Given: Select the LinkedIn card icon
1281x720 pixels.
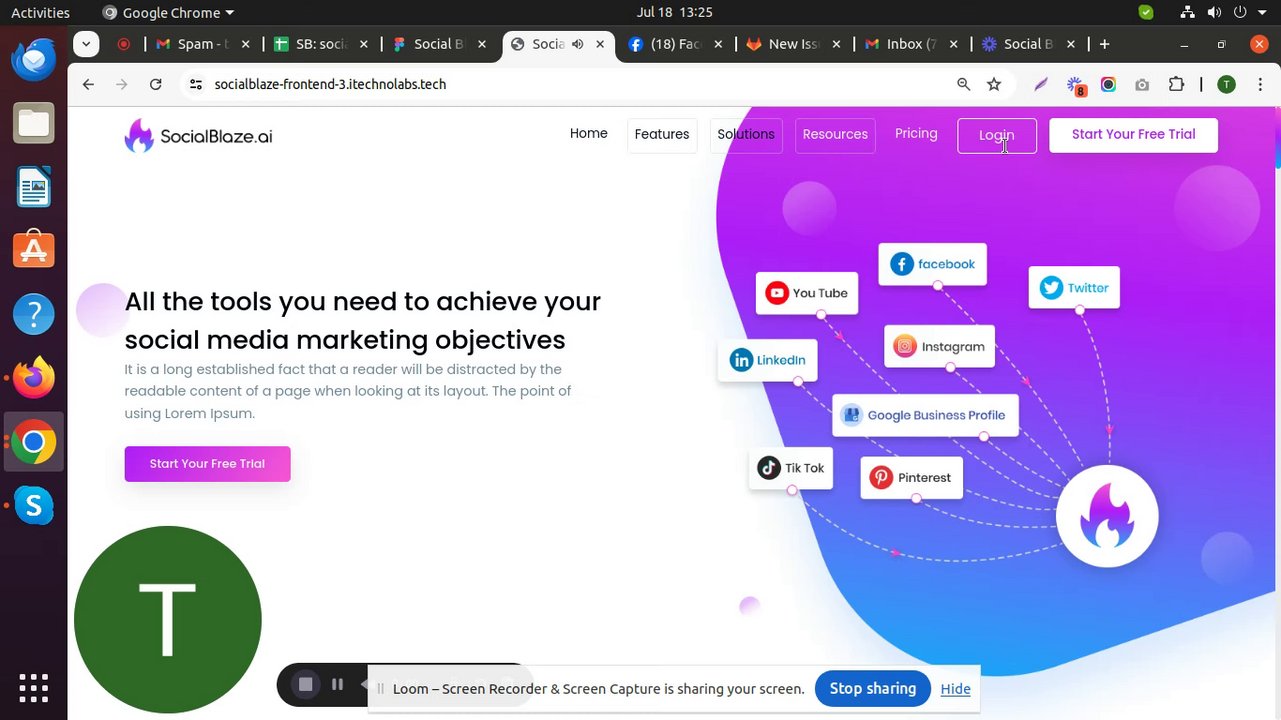Looking at the screenshot, I should coord(741,360).
